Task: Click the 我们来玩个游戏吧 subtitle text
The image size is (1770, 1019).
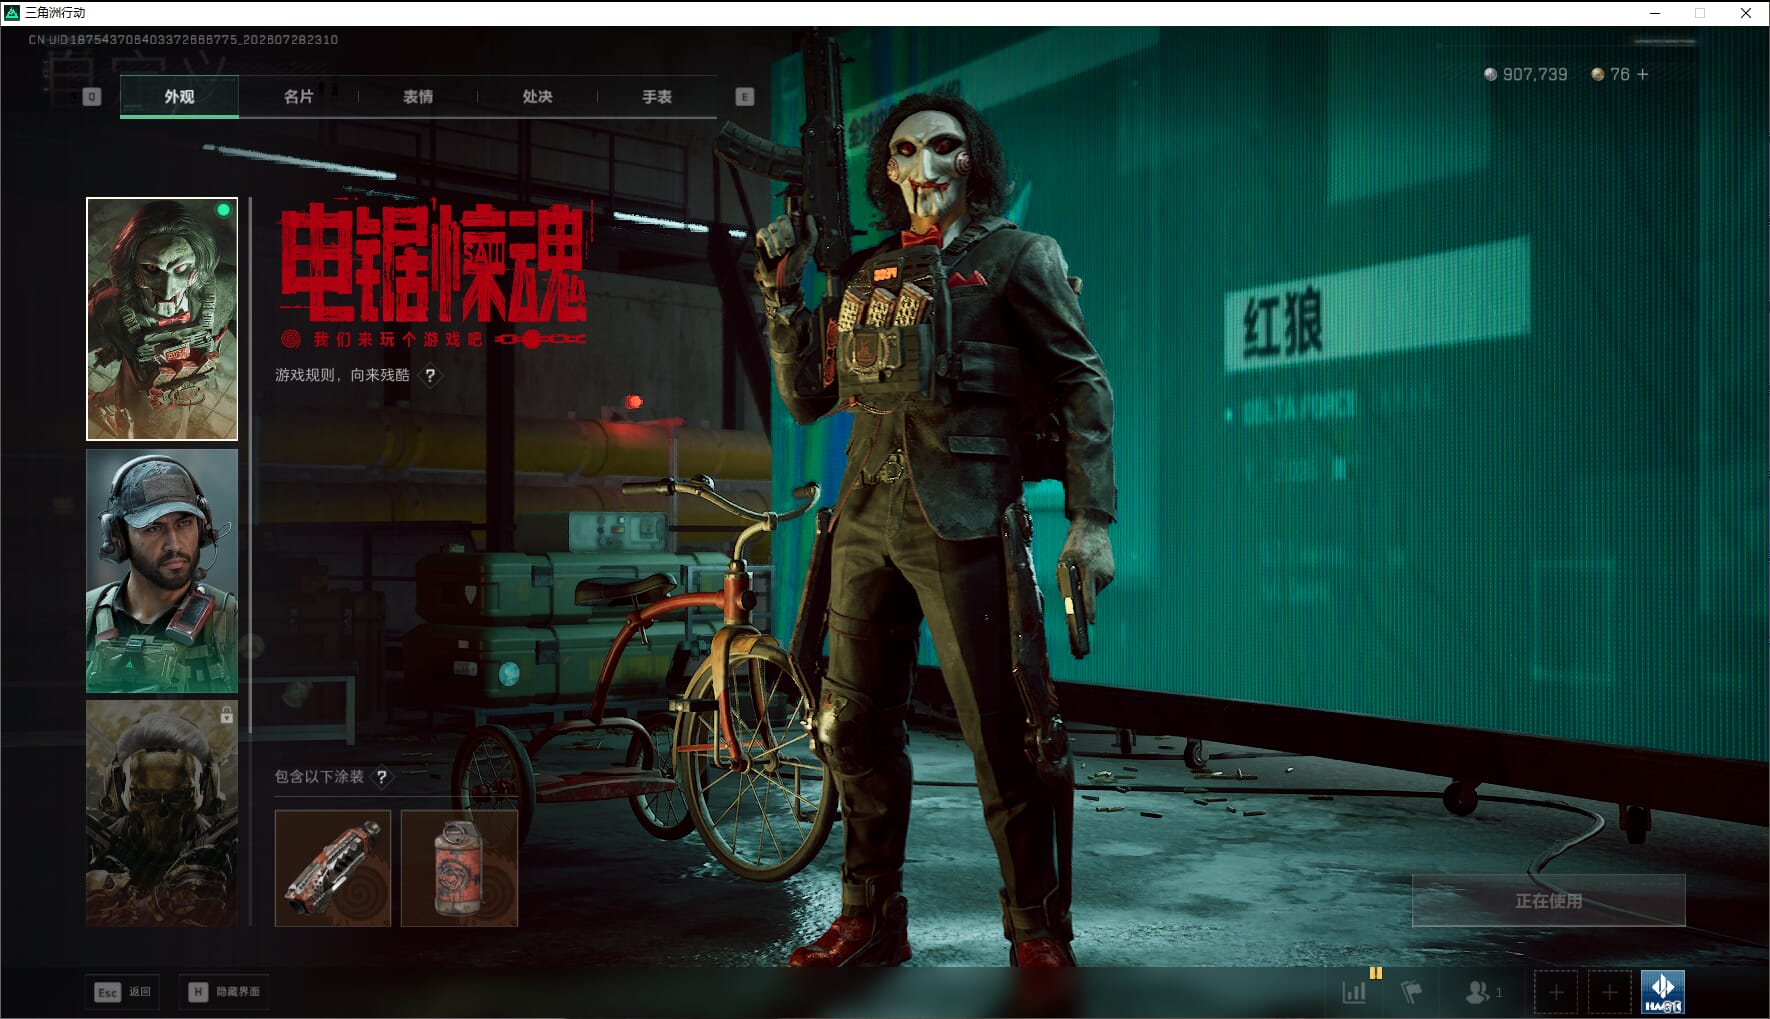Action: tap(398, 340)
